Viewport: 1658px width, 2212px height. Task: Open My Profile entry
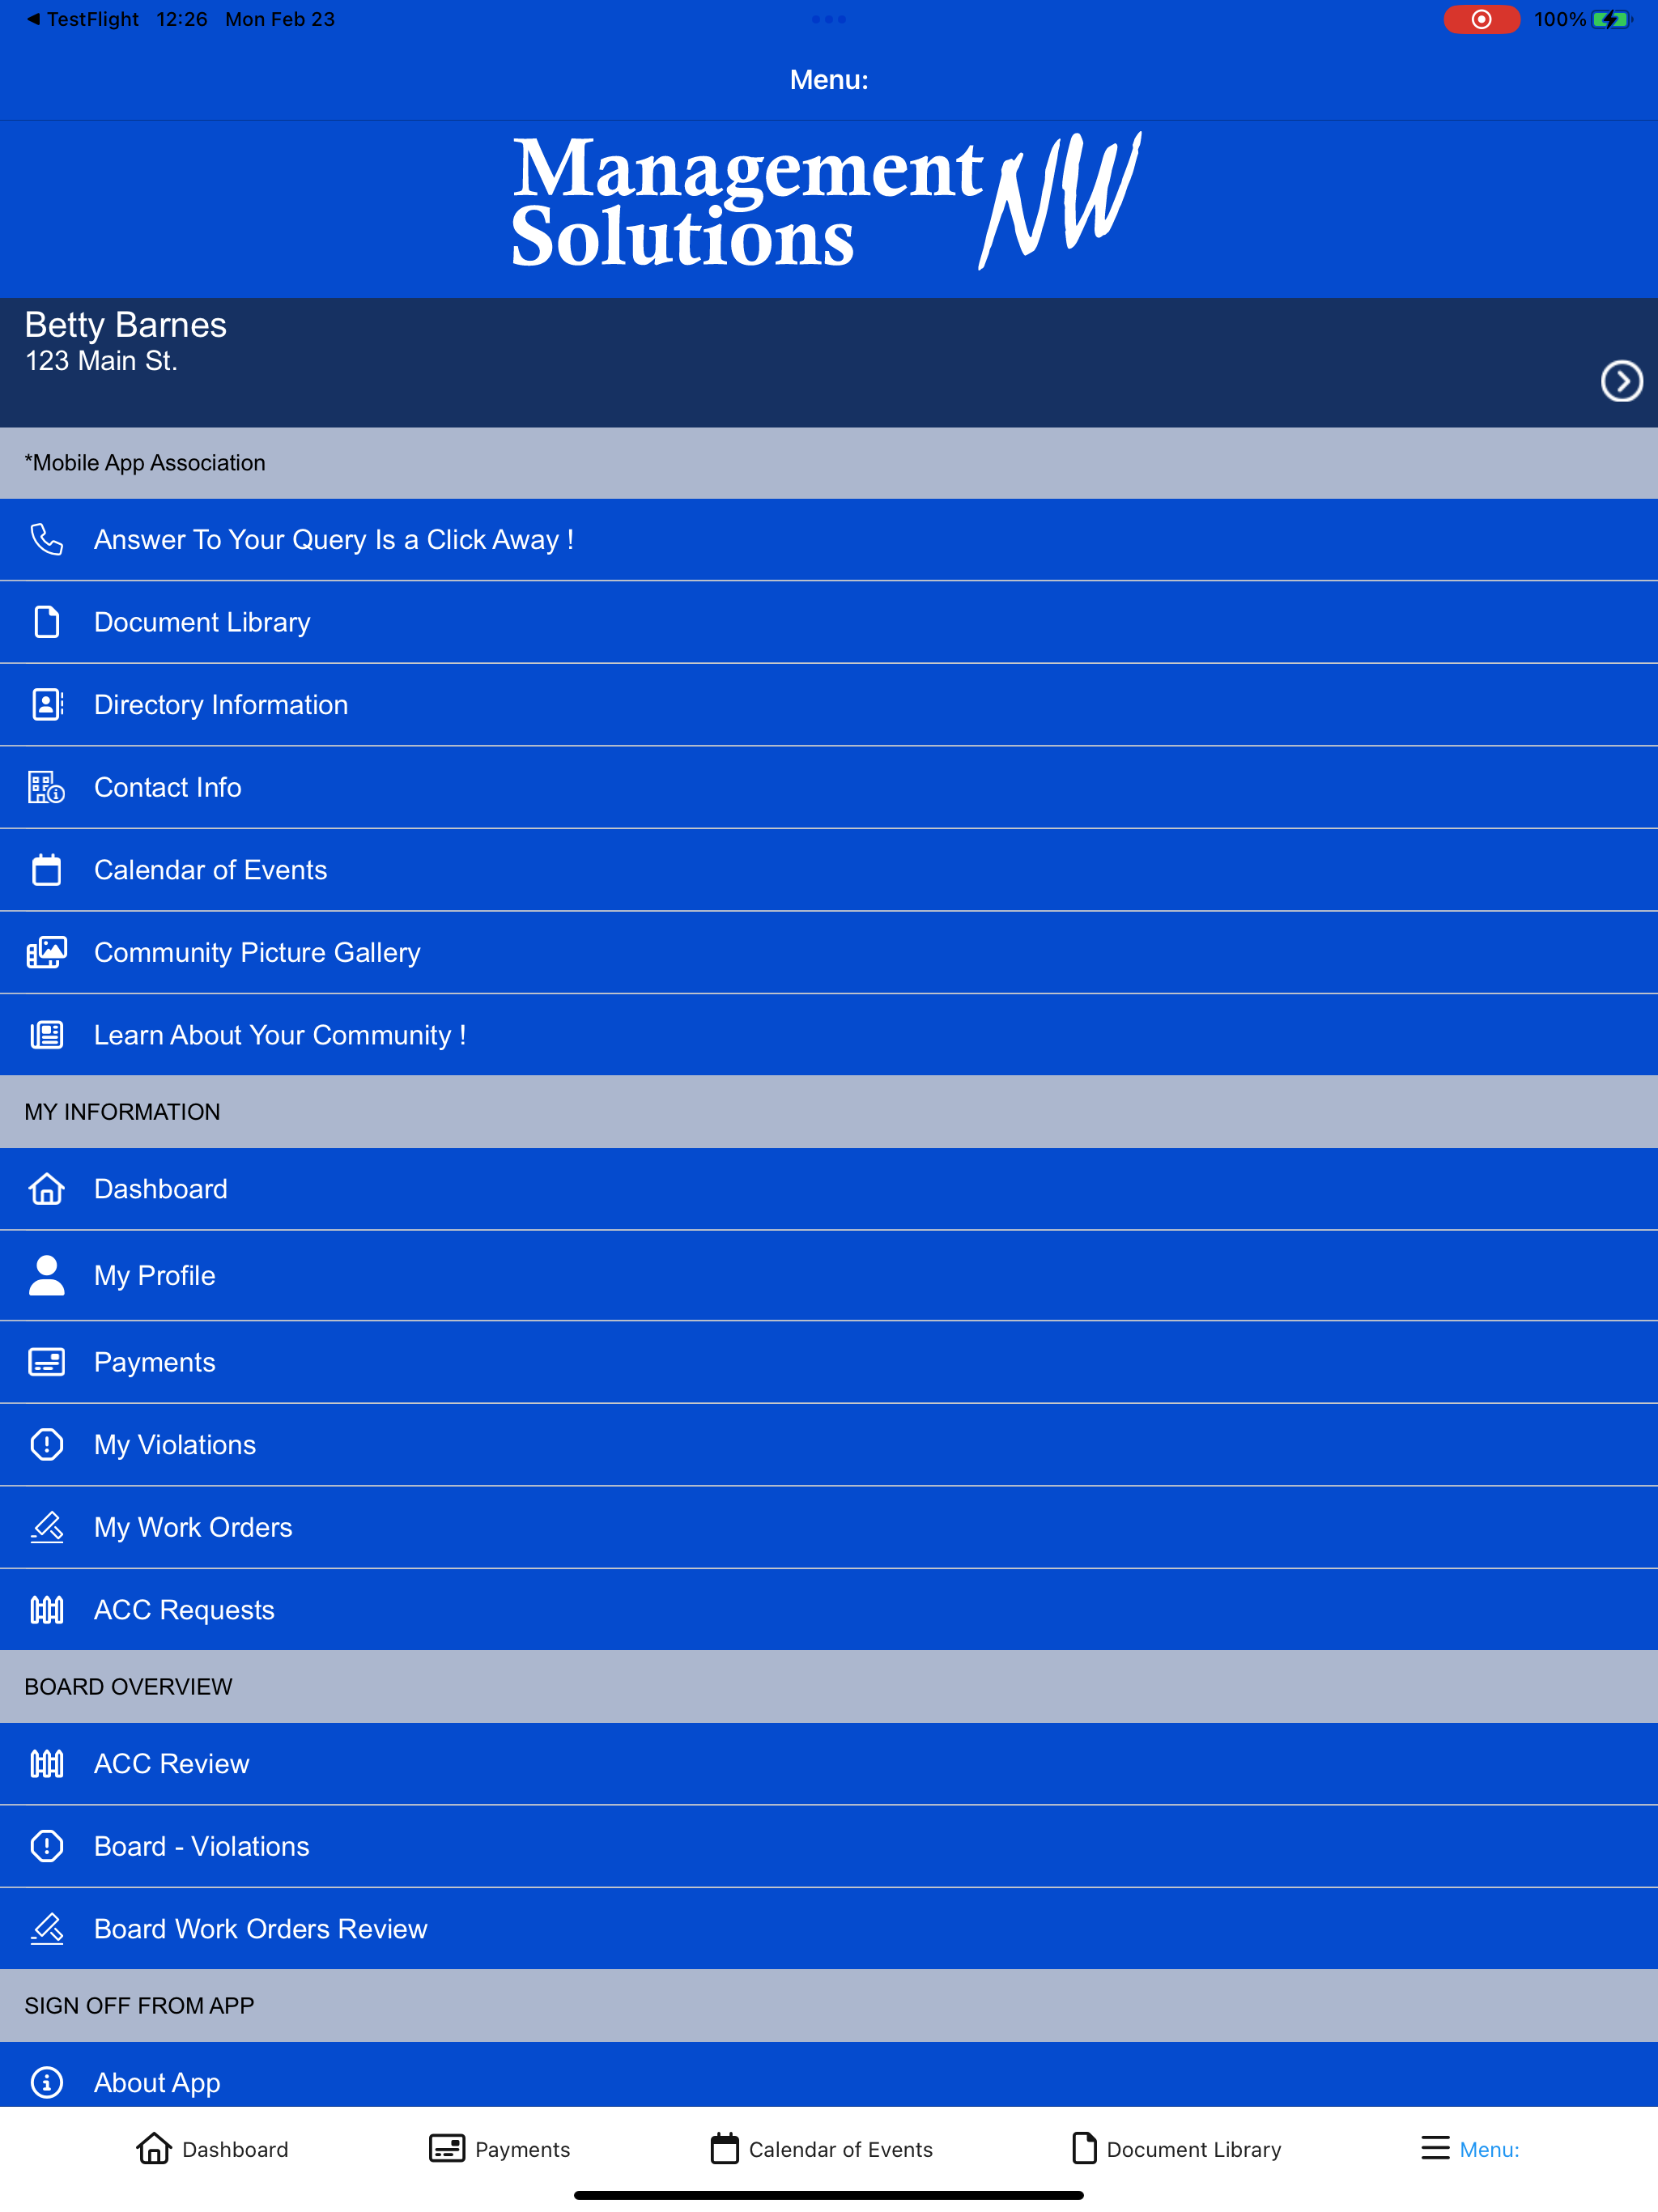[829, 1275]
